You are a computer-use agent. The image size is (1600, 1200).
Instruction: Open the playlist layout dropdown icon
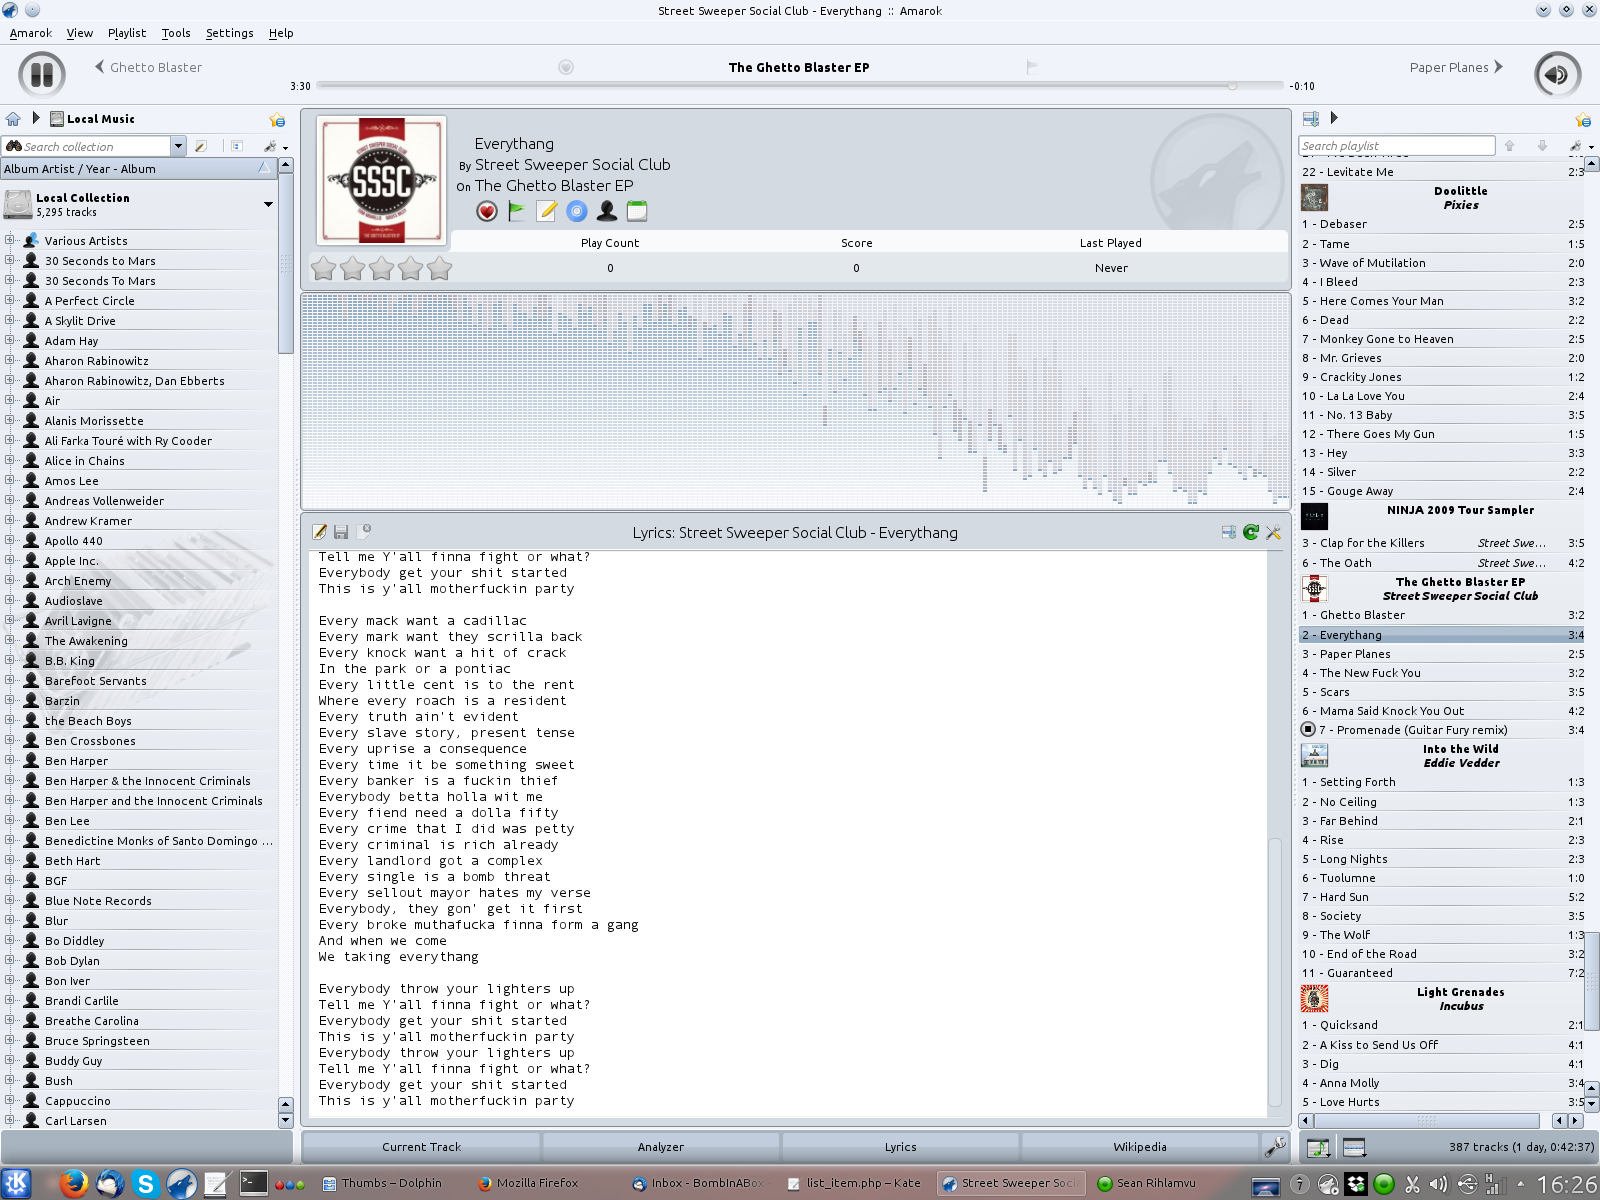click(x=1354, y=1148)
